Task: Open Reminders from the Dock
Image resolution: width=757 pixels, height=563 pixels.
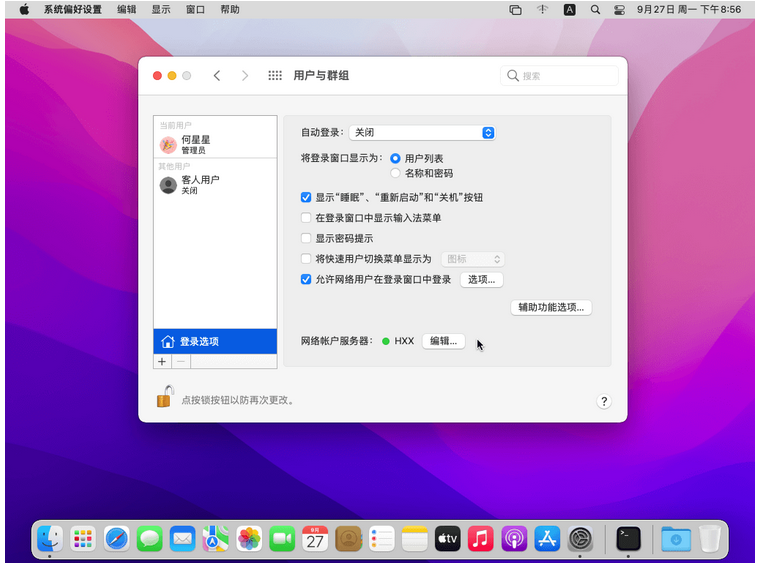Action: pyautogui.click(x=381, y=538)
